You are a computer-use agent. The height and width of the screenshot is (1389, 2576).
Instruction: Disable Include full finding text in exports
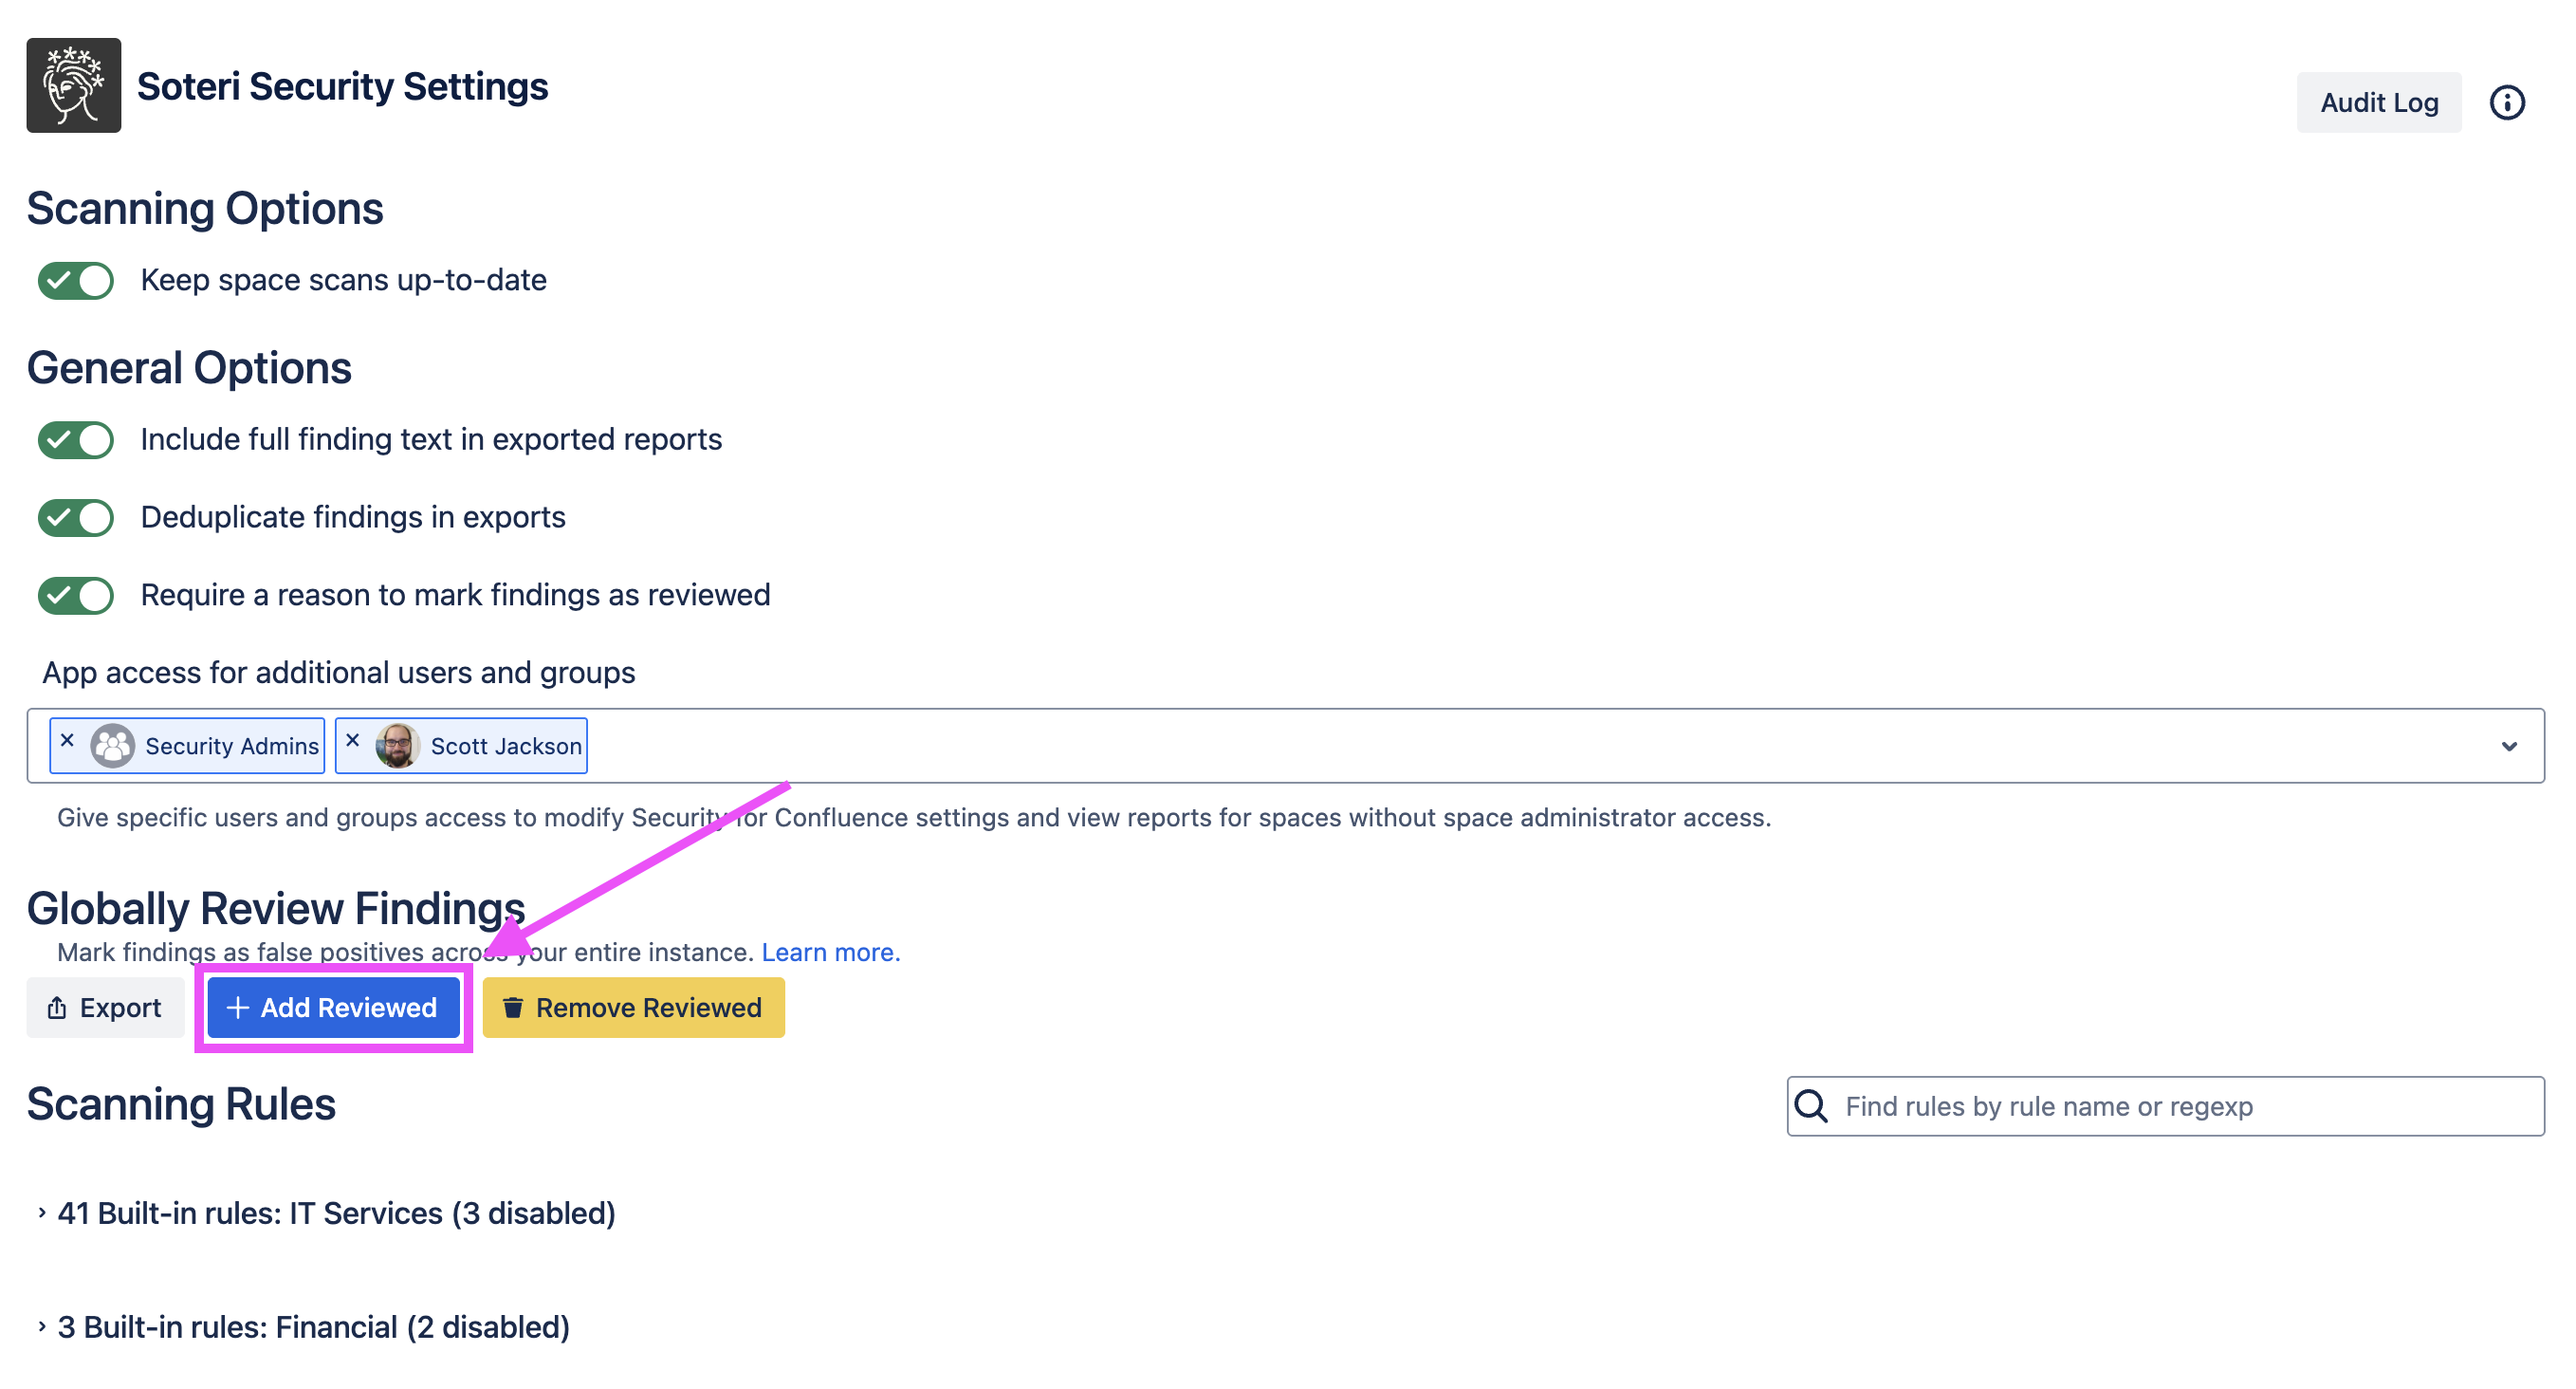pyautogui.click(x=76, y=440)
